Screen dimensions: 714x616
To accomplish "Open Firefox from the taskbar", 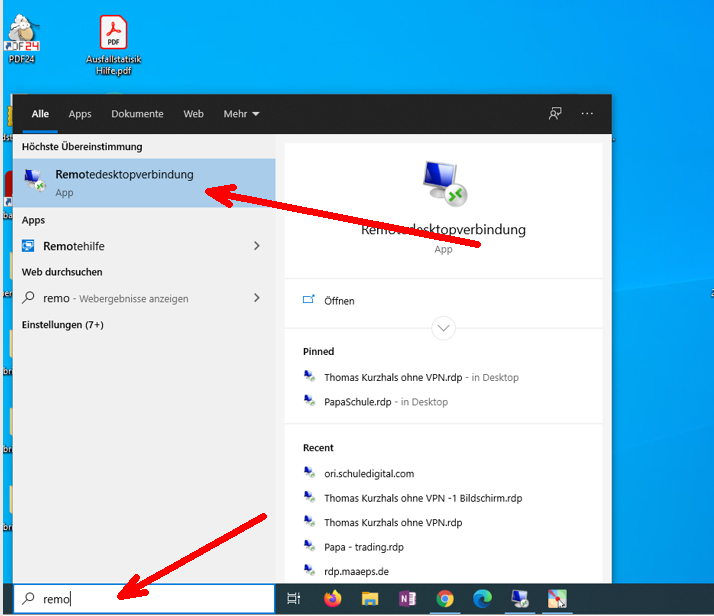I will point(333,599).
